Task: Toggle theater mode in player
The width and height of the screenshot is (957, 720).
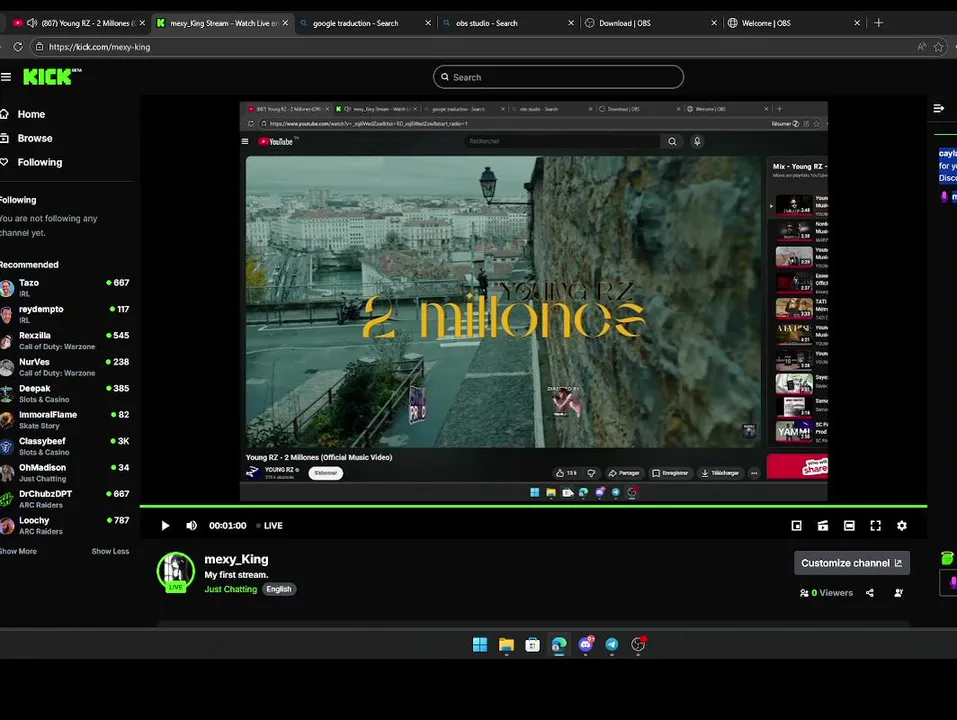Action: 849,525
